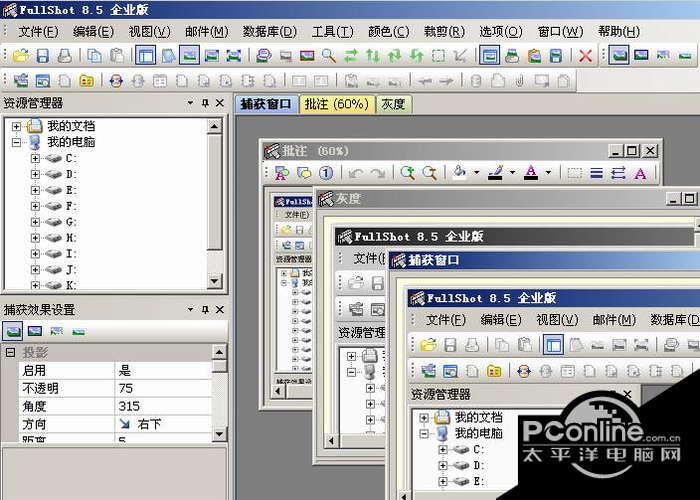Click the 不透明 value 75 field
The width and height of the screenshot is (700, 500).
162,388
